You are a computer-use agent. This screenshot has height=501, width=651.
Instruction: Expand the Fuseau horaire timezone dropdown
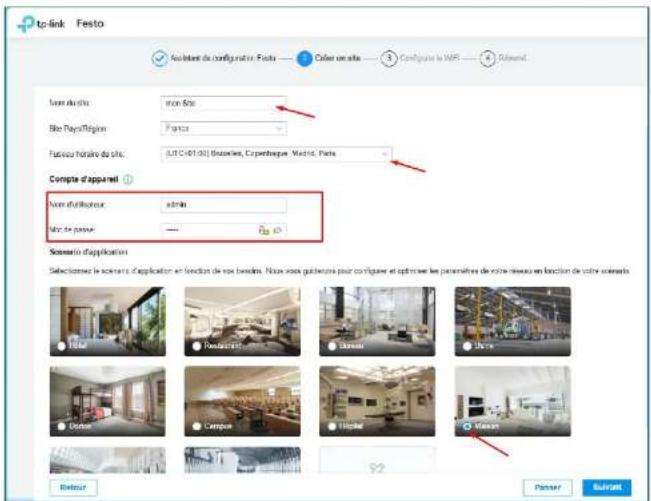click(276, 154)
